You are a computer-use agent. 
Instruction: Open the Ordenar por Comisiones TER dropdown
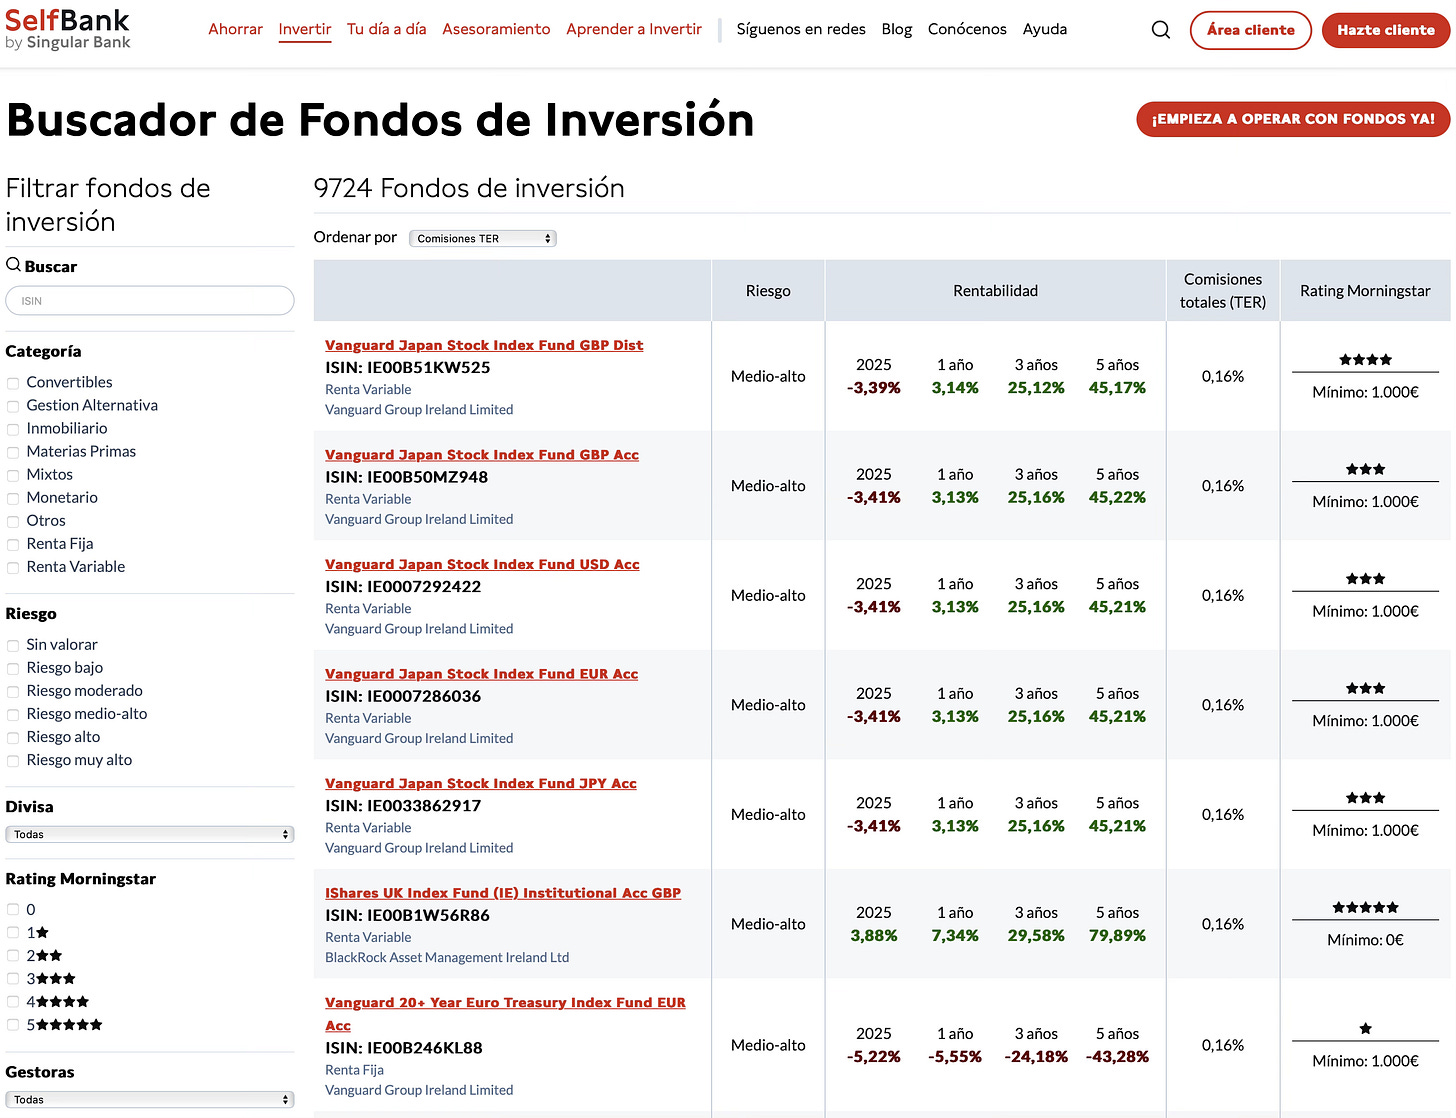483,238
